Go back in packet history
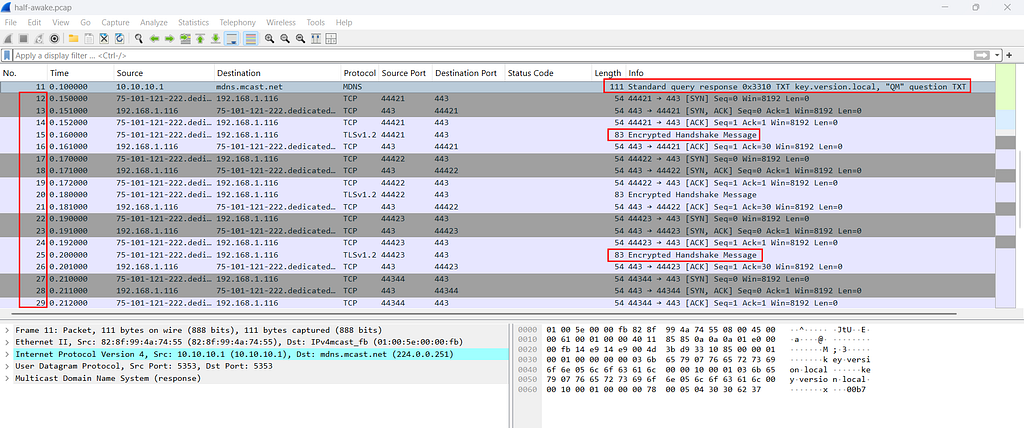The width and height of the screenshot is (1024, 428). (x=154, y=39)
